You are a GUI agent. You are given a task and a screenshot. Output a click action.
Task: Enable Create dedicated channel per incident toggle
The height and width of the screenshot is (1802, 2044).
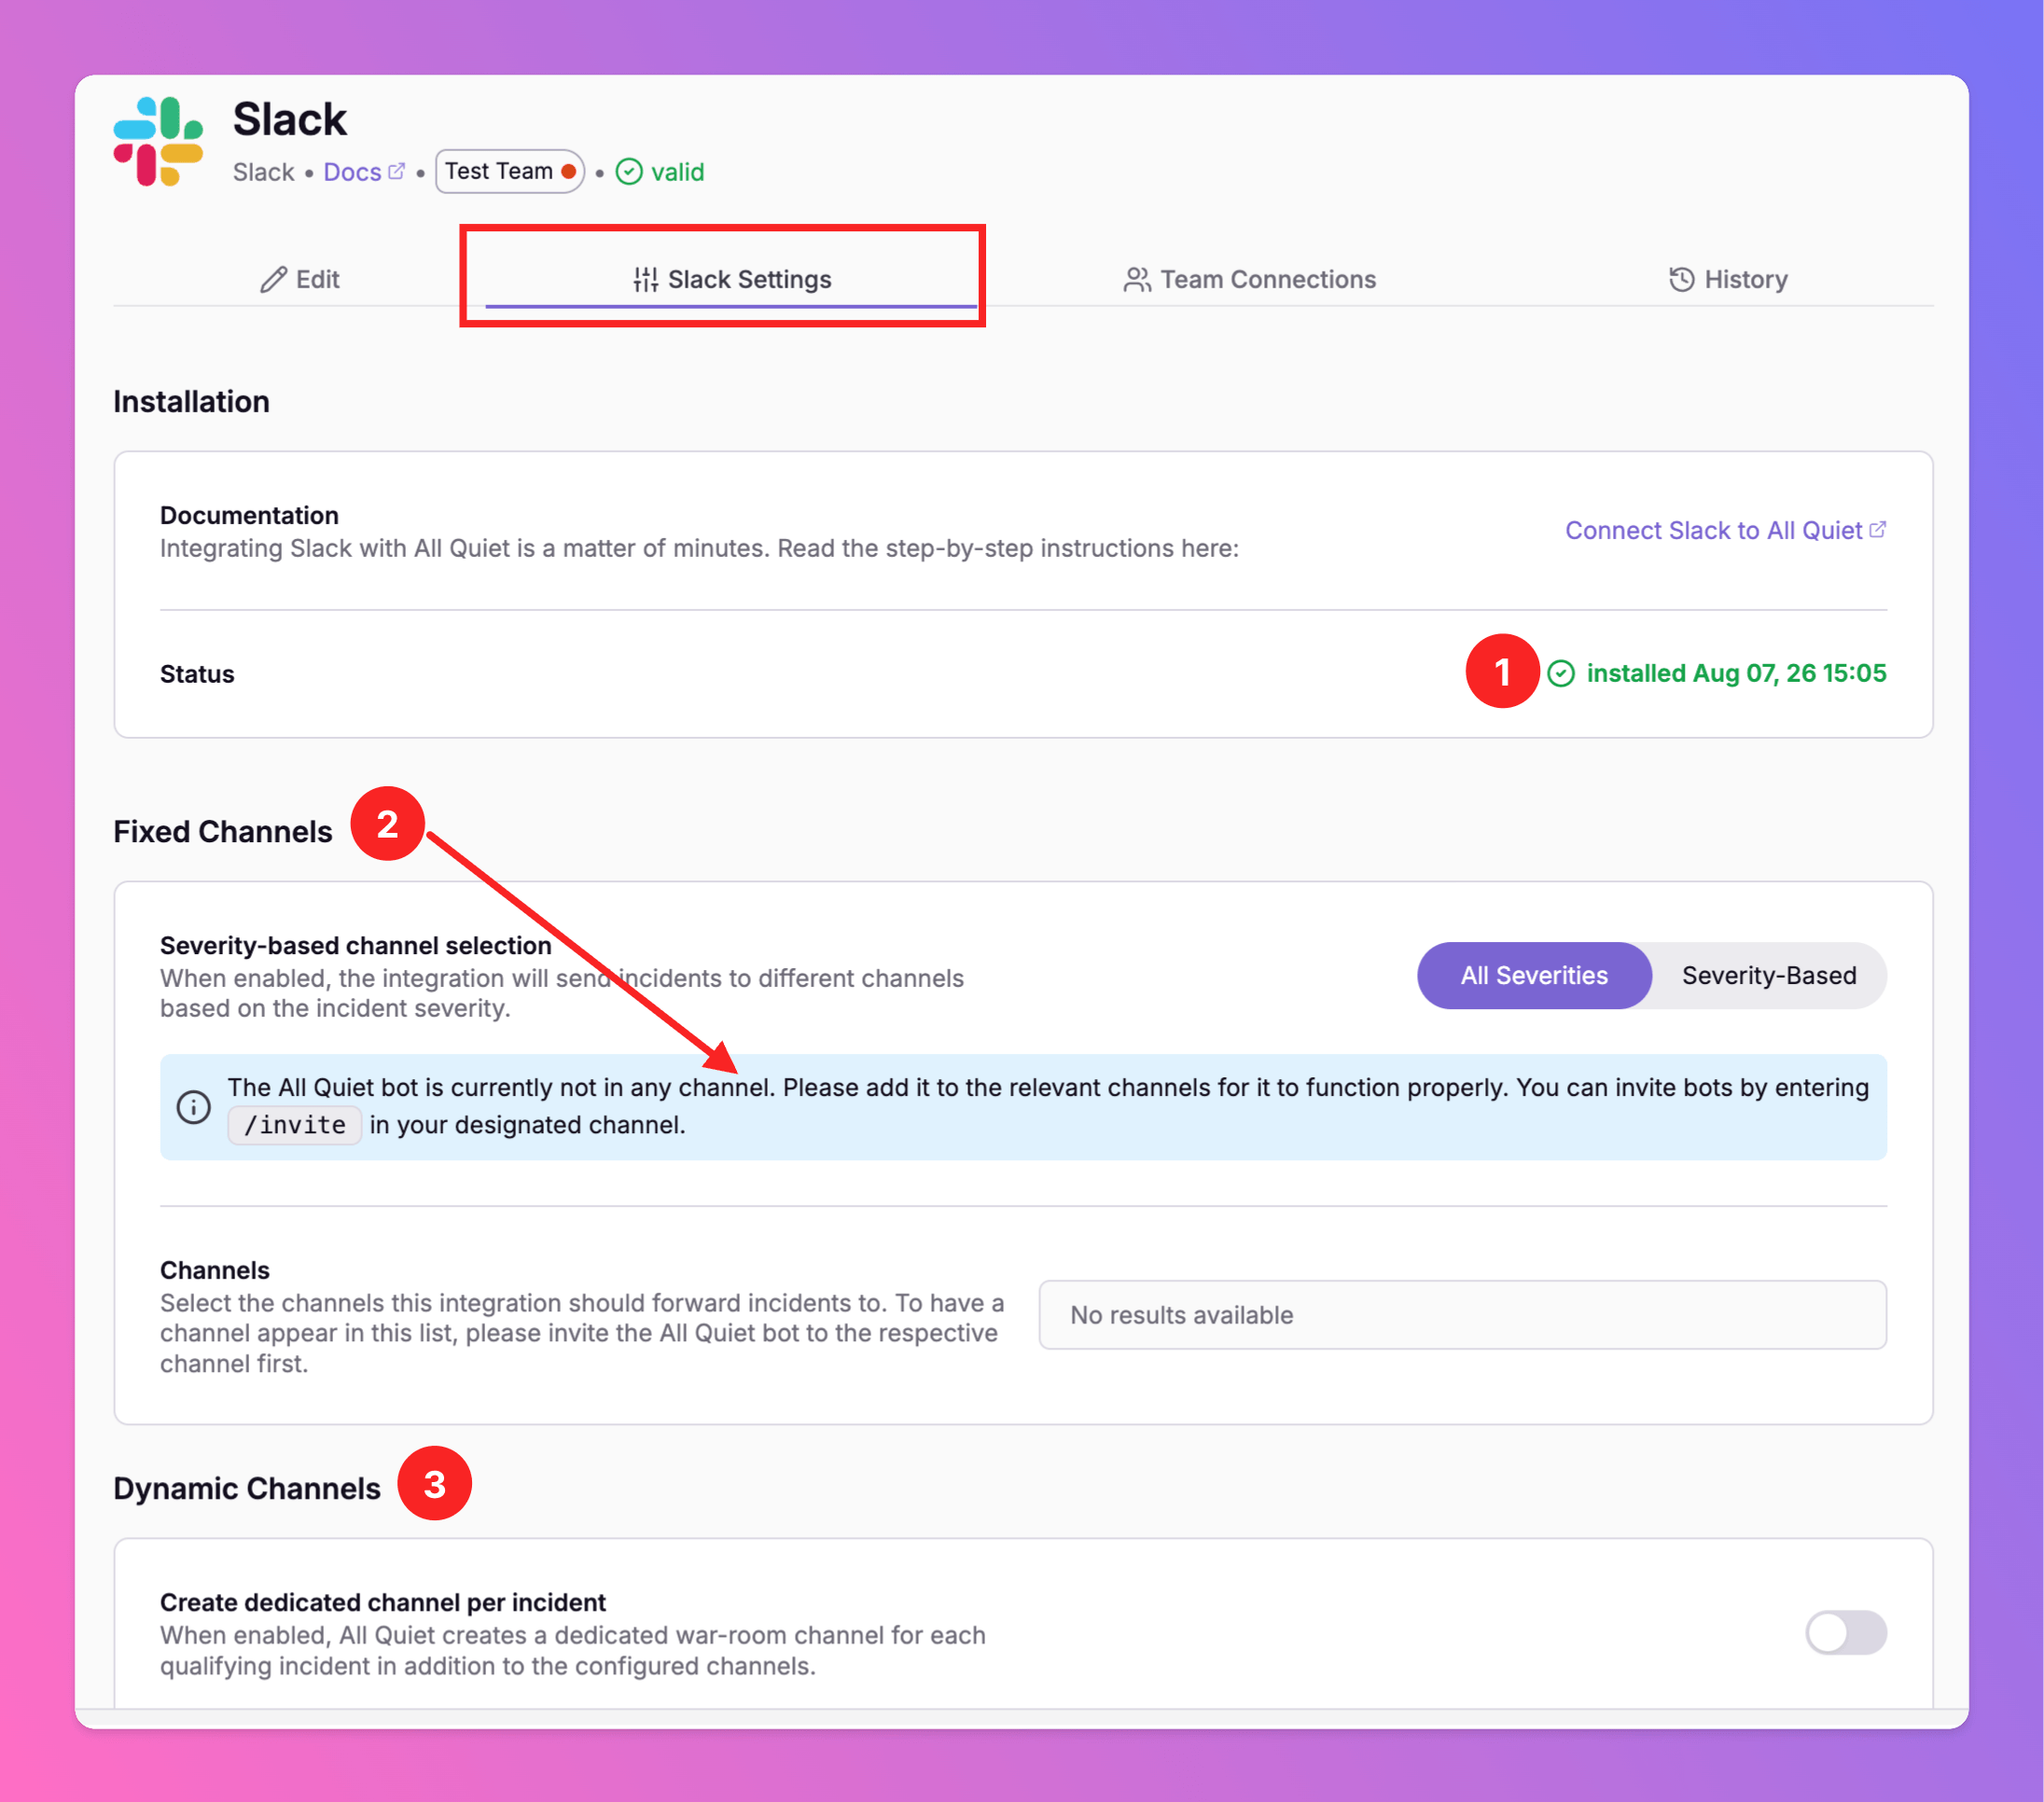point(1846,1633)
